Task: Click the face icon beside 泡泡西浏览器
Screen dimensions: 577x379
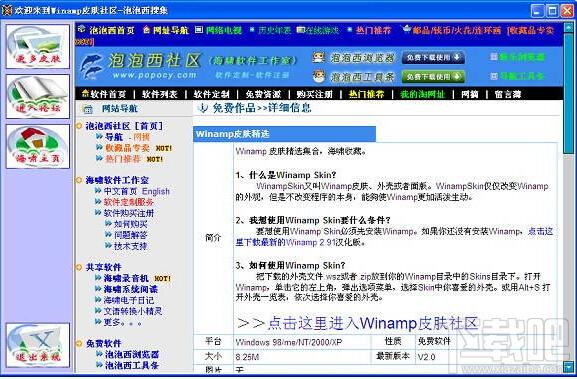Action: 319,57
